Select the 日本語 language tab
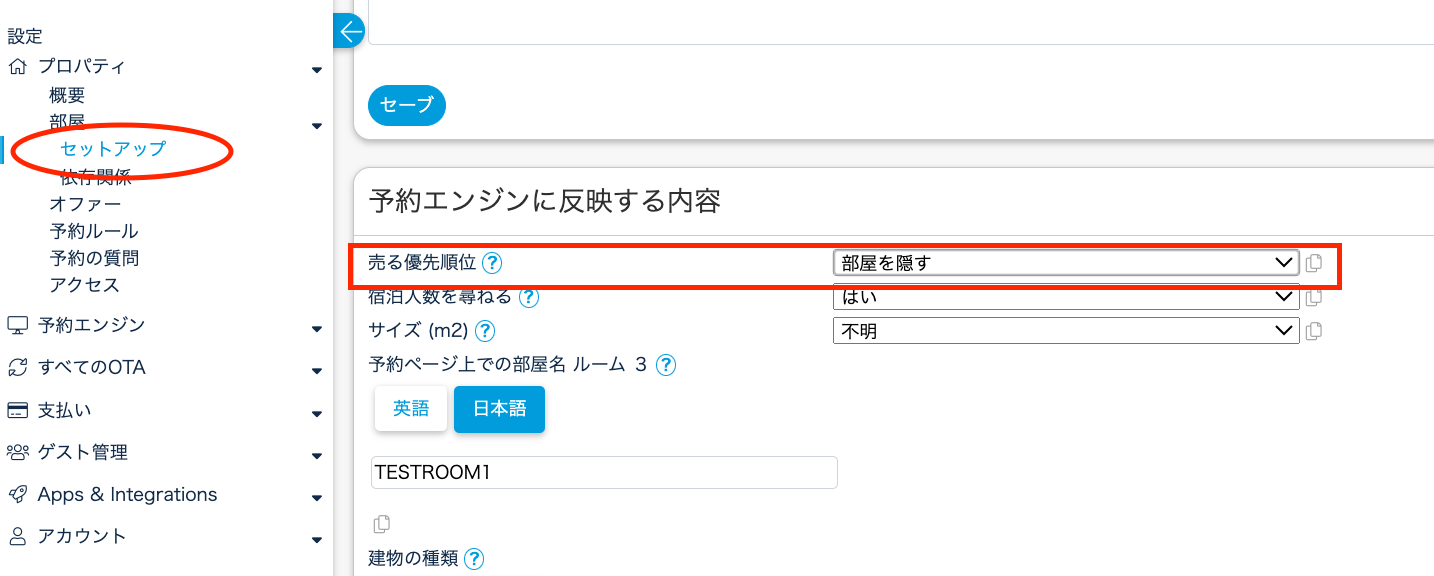1434x576 pixels. pos(499,409)
